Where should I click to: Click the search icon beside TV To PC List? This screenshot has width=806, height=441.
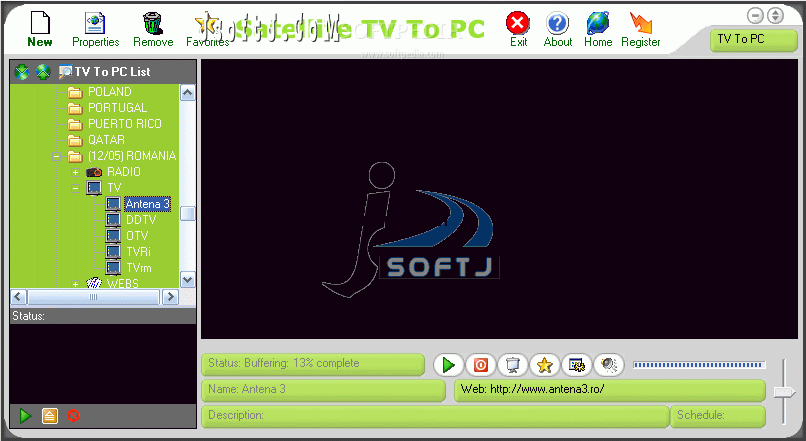click(x=65, y=72)
